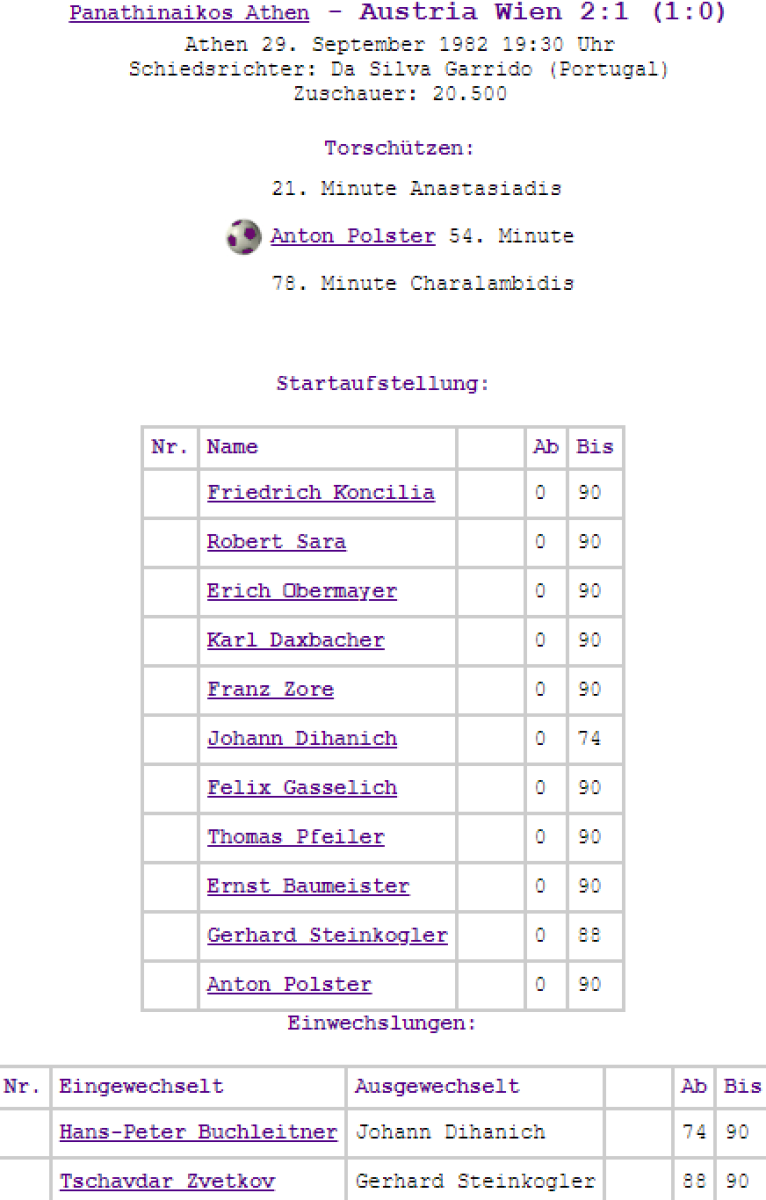This screenshot has width=766, height=1200.
Task: Select the Robert Sara link
Action: coord(276,542)
